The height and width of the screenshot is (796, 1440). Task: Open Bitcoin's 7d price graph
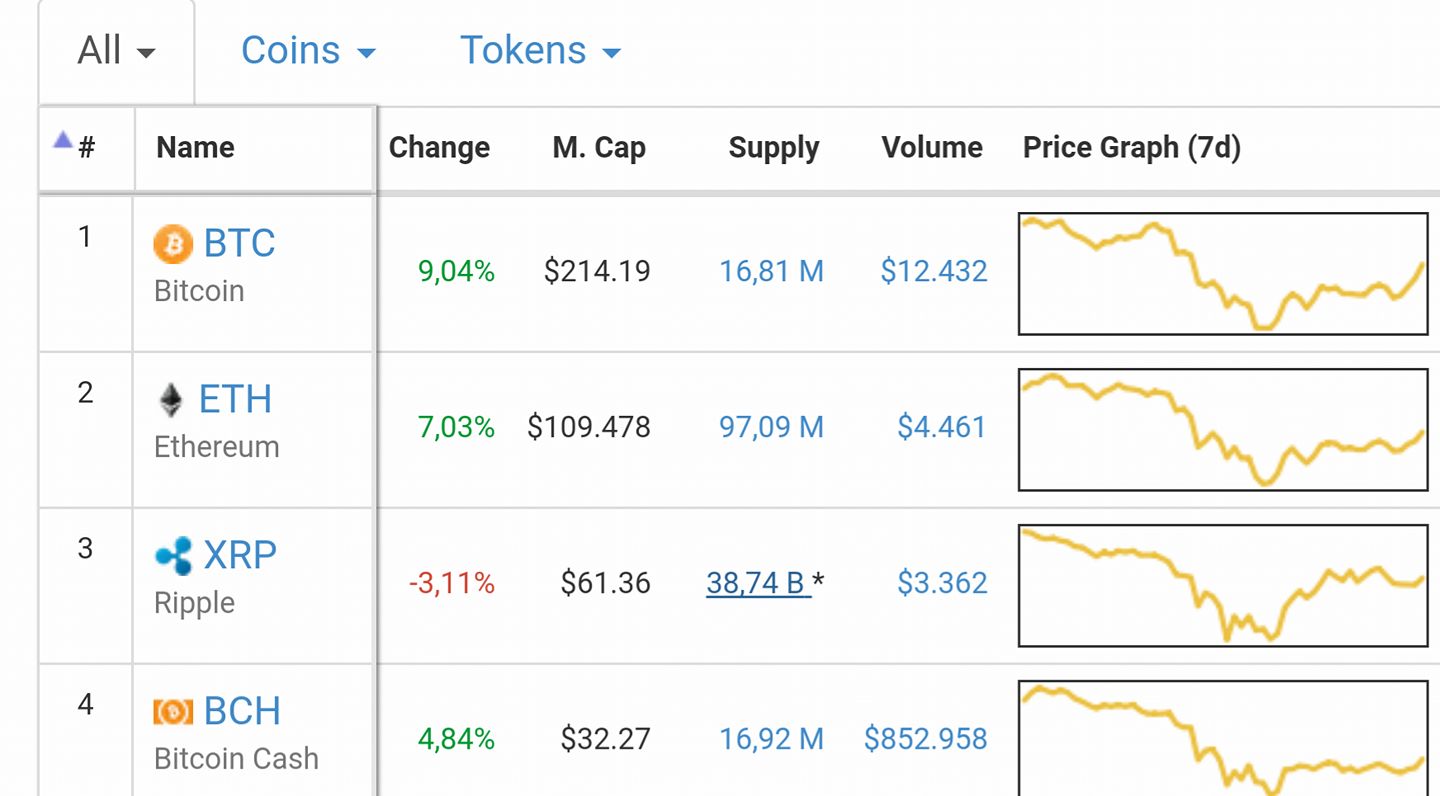1223,273
